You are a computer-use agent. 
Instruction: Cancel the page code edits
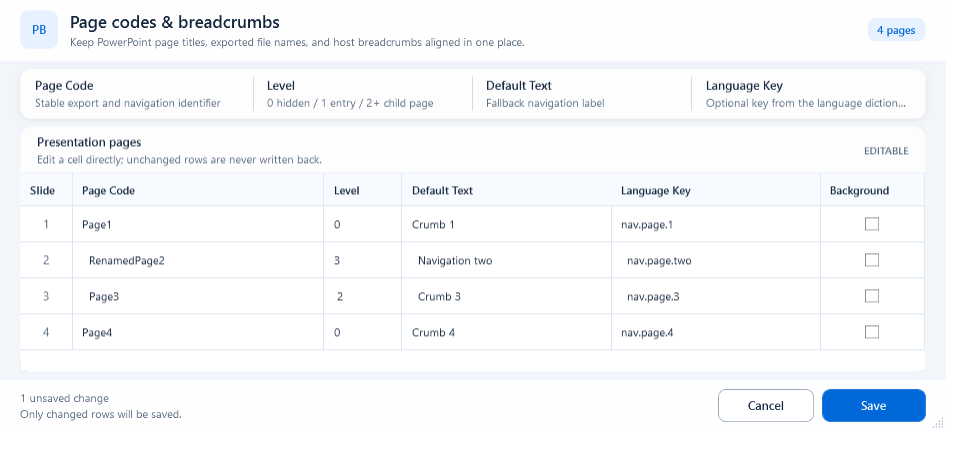tap(766, 406)
